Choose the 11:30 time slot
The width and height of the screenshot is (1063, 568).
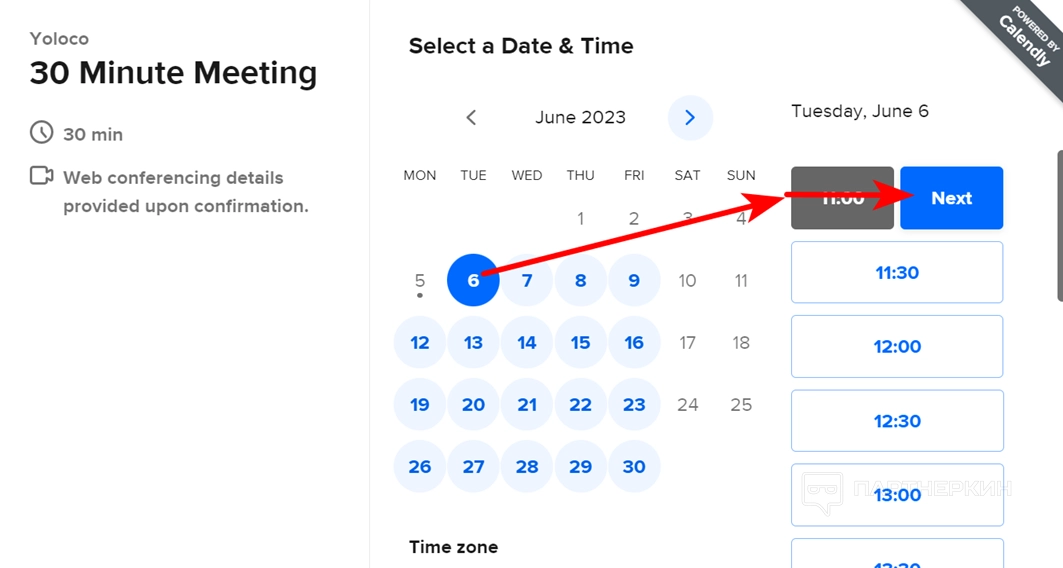pyautogui.click(x=896, y=272)
